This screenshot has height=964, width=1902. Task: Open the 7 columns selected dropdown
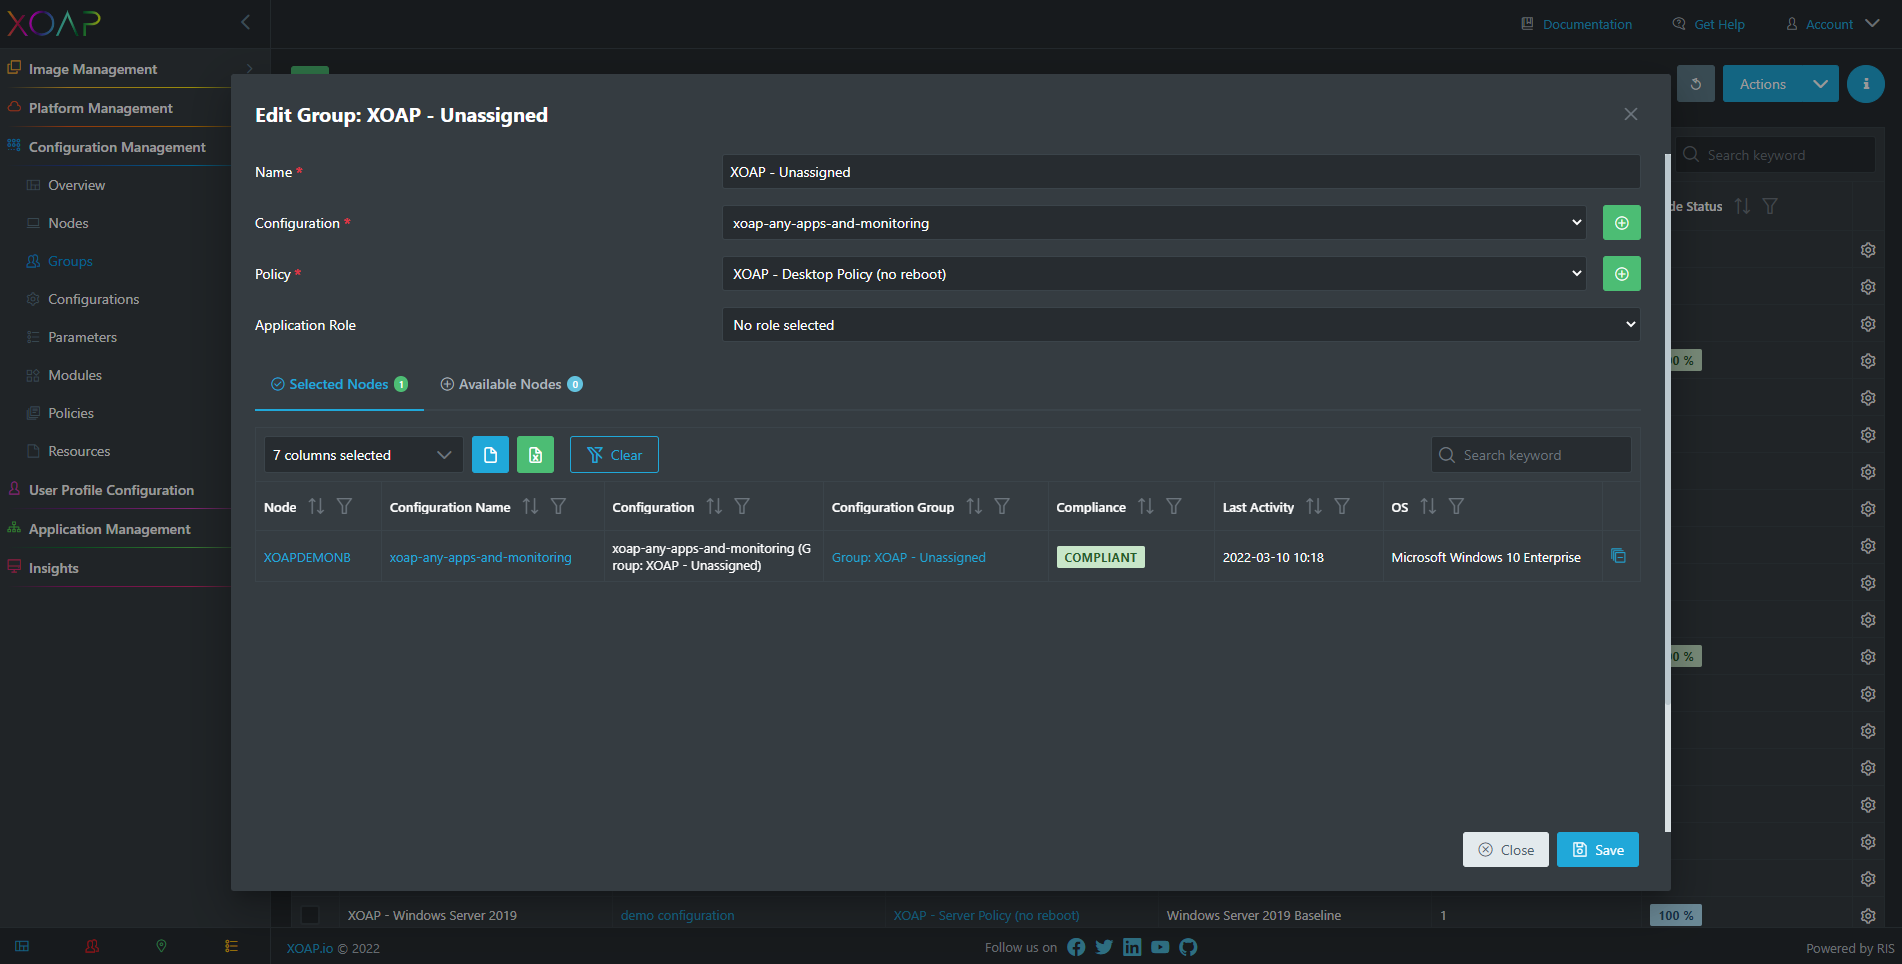(363, 455)
